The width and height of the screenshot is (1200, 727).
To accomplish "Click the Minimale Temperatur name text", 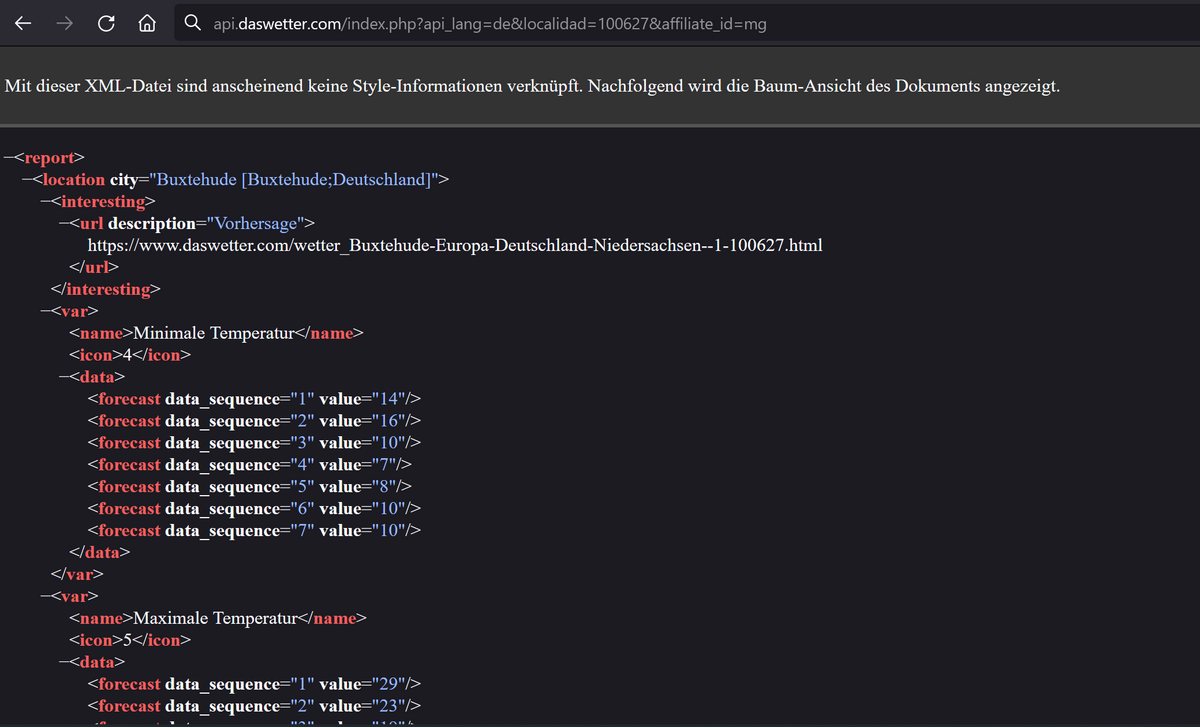I will tap(214, 334).
